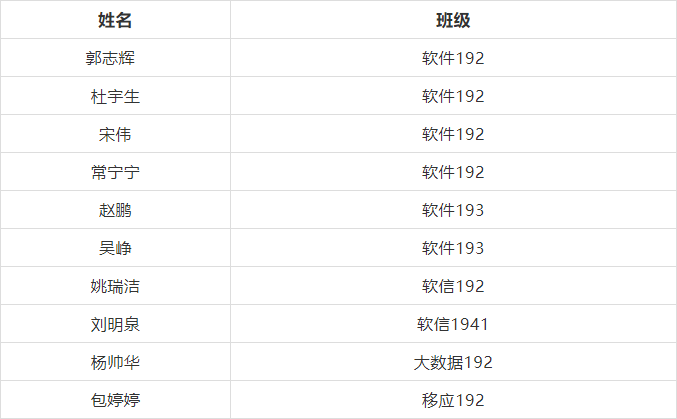Click the 姓名 column header
This screenshot has height=419, width=677.
115,20
